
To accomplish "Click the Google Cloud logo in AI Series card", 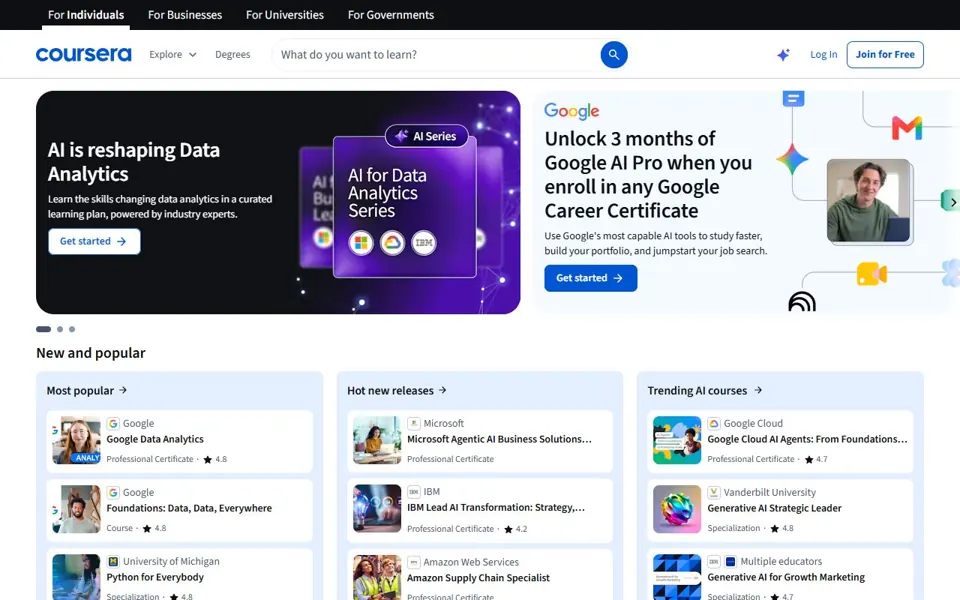I will [x=392, y=243].
